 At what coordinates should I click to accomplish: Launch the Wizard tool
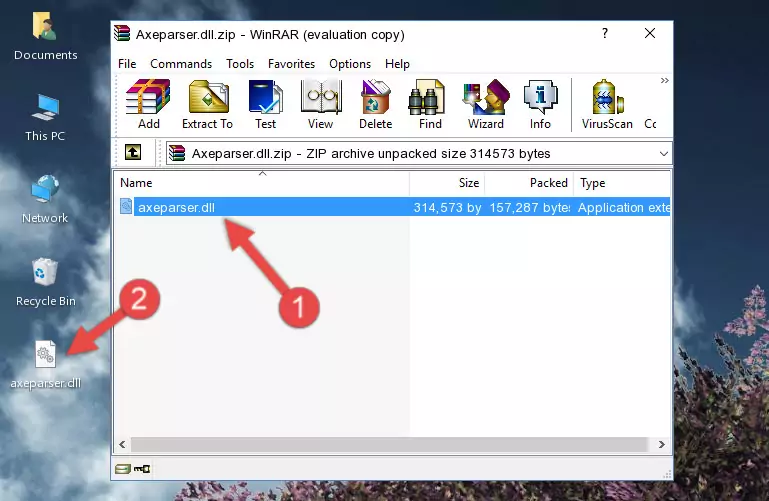[486, 104]
